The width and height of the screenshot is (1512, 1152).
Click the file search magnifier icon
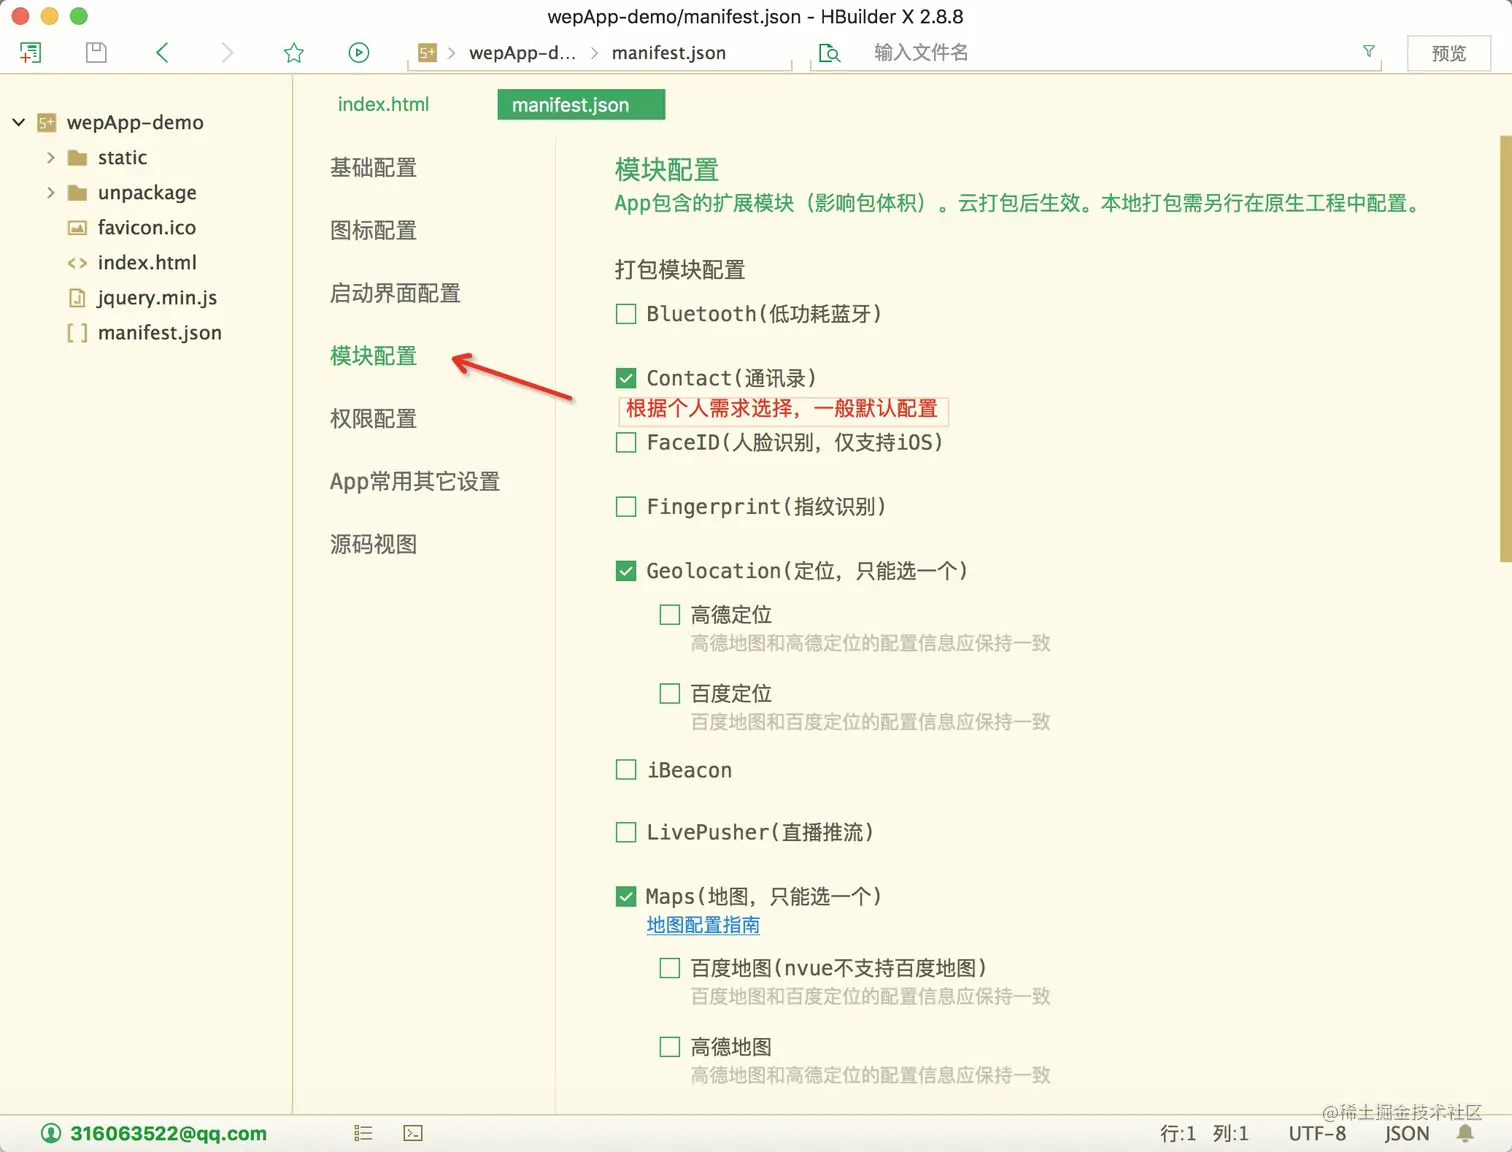click(829, 53)
